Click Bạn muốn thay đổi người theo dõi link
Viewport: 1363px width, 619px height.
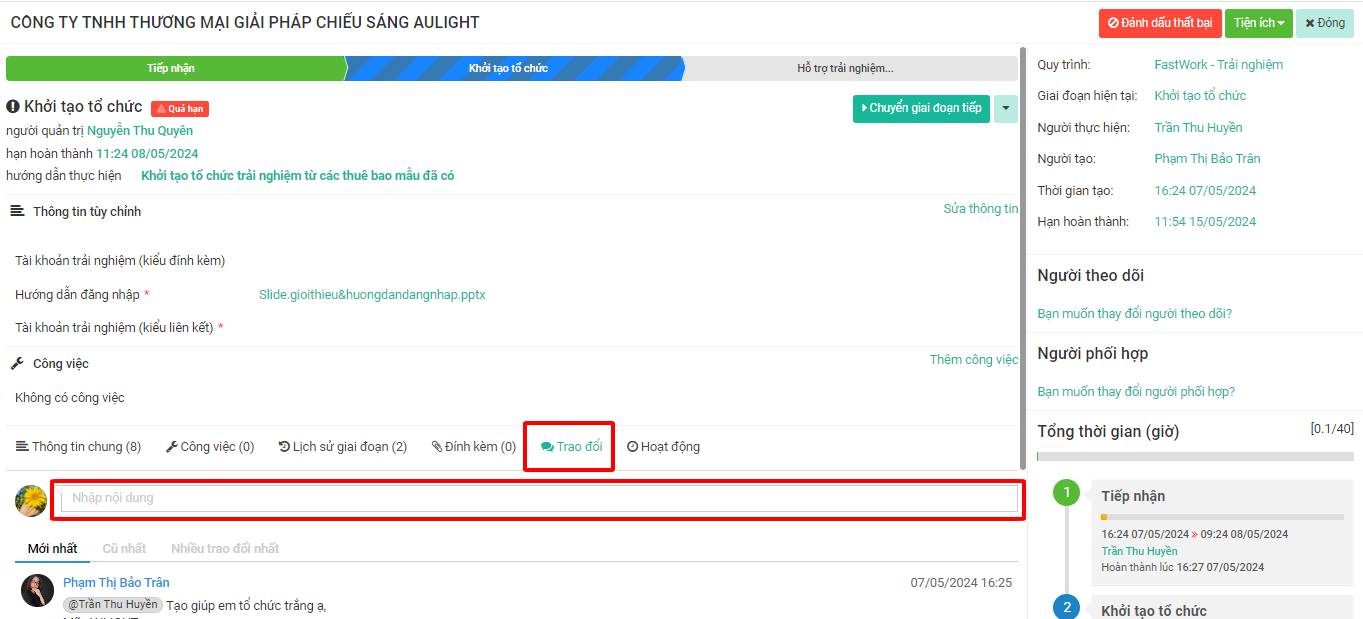[1134, 314]
